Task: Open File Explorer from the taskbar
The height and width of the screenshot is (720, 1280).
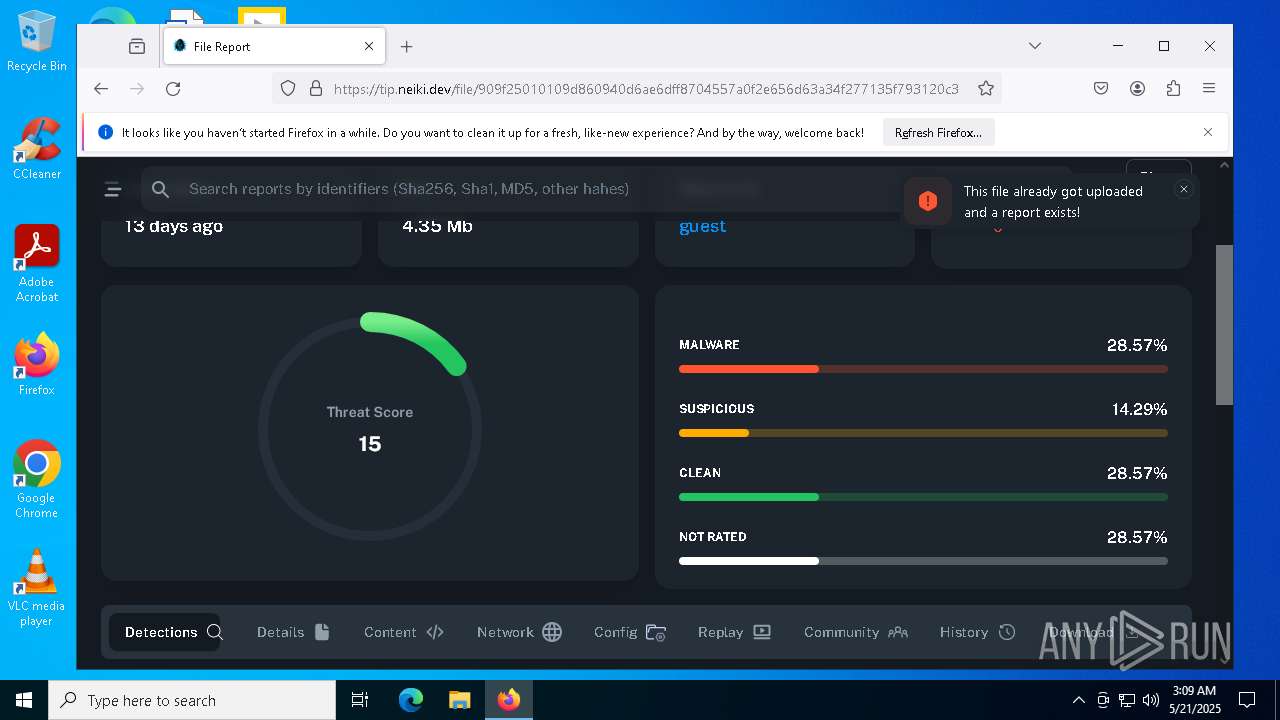Action: 459,700
